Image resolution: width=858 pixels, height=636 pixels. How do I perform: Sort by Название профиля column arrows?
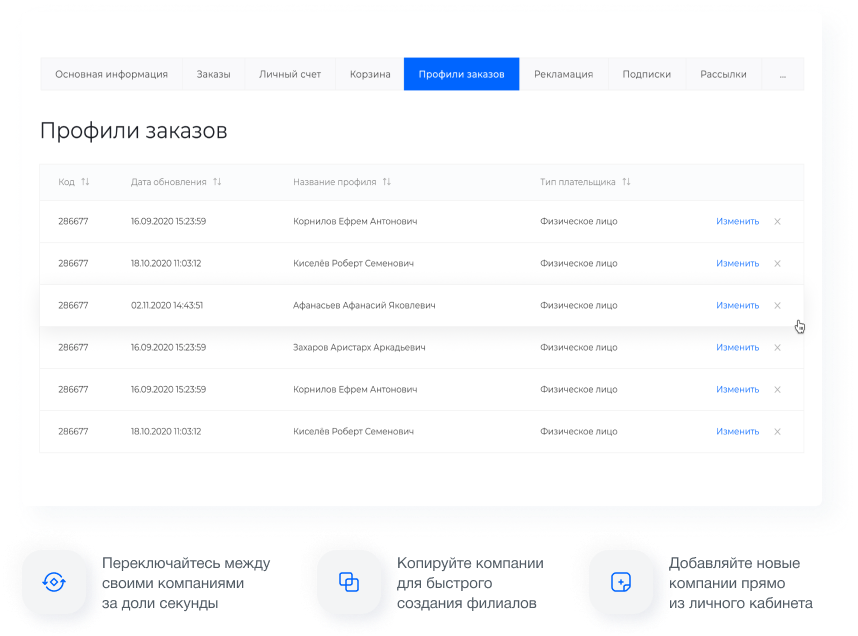pyautogui.click(x=387, y=182)
